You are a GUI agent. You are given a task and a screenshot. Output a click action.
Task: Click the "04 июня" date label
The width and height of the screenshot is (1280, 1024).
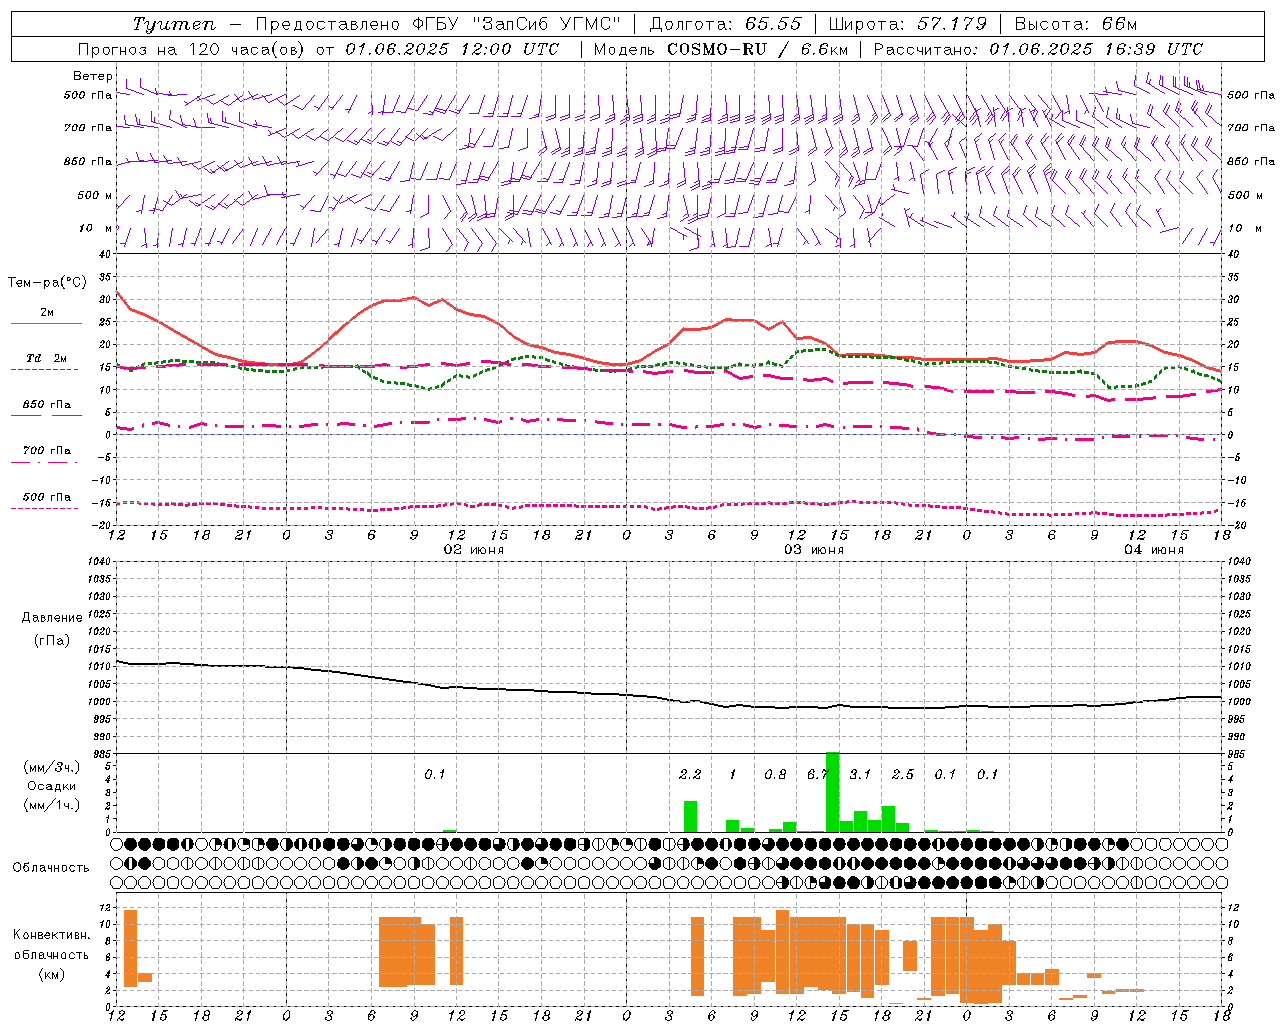pyautogui.click(x=1154, y=550)
